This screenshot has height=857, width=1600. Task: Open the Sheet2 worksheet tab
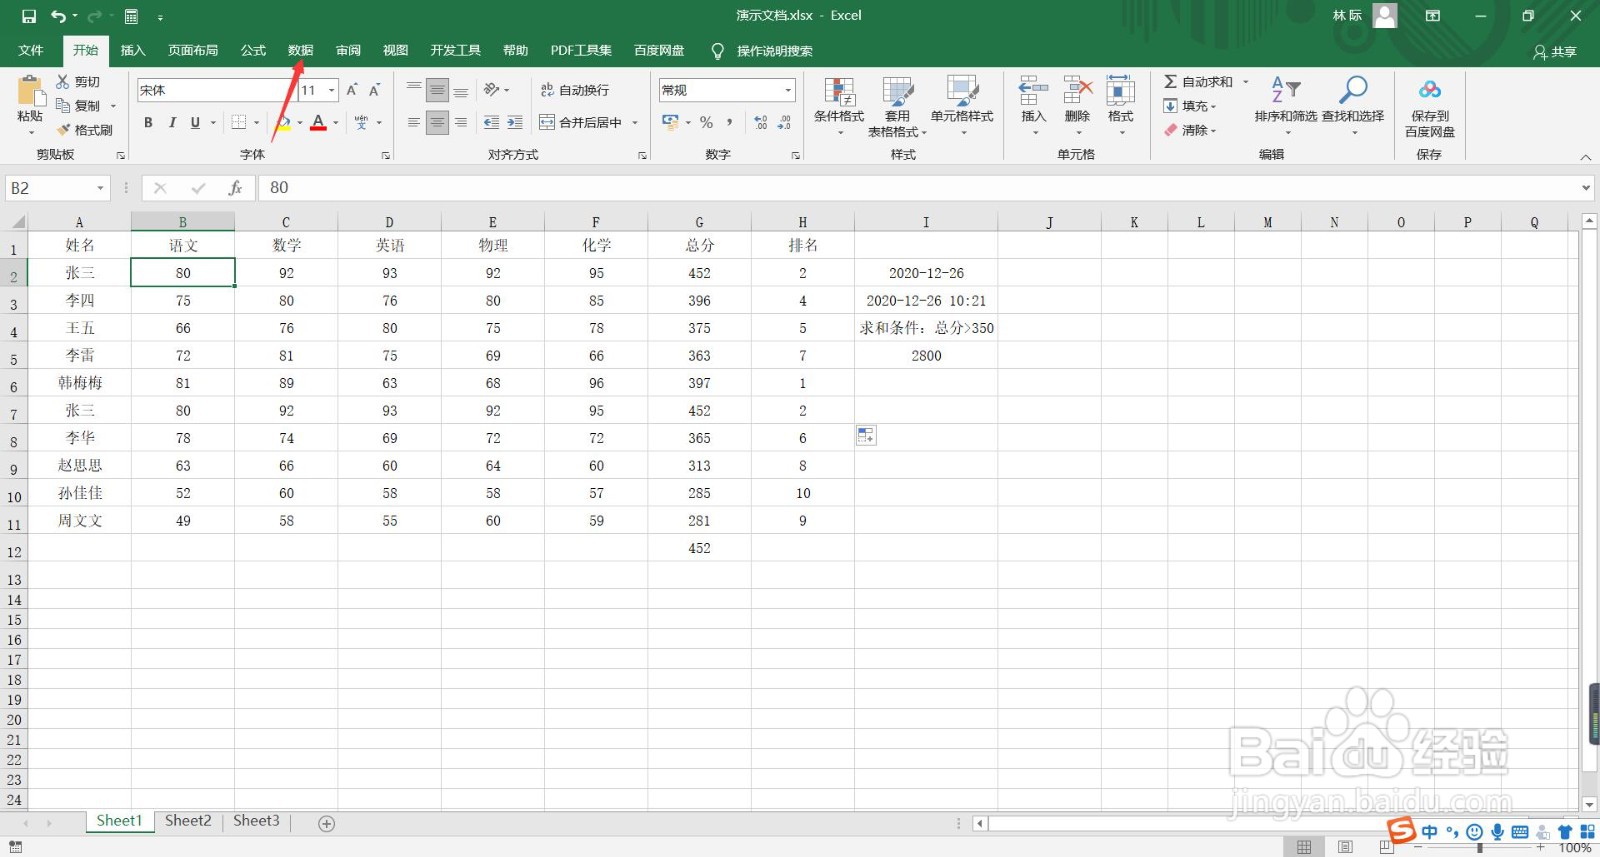pos(188,821)
